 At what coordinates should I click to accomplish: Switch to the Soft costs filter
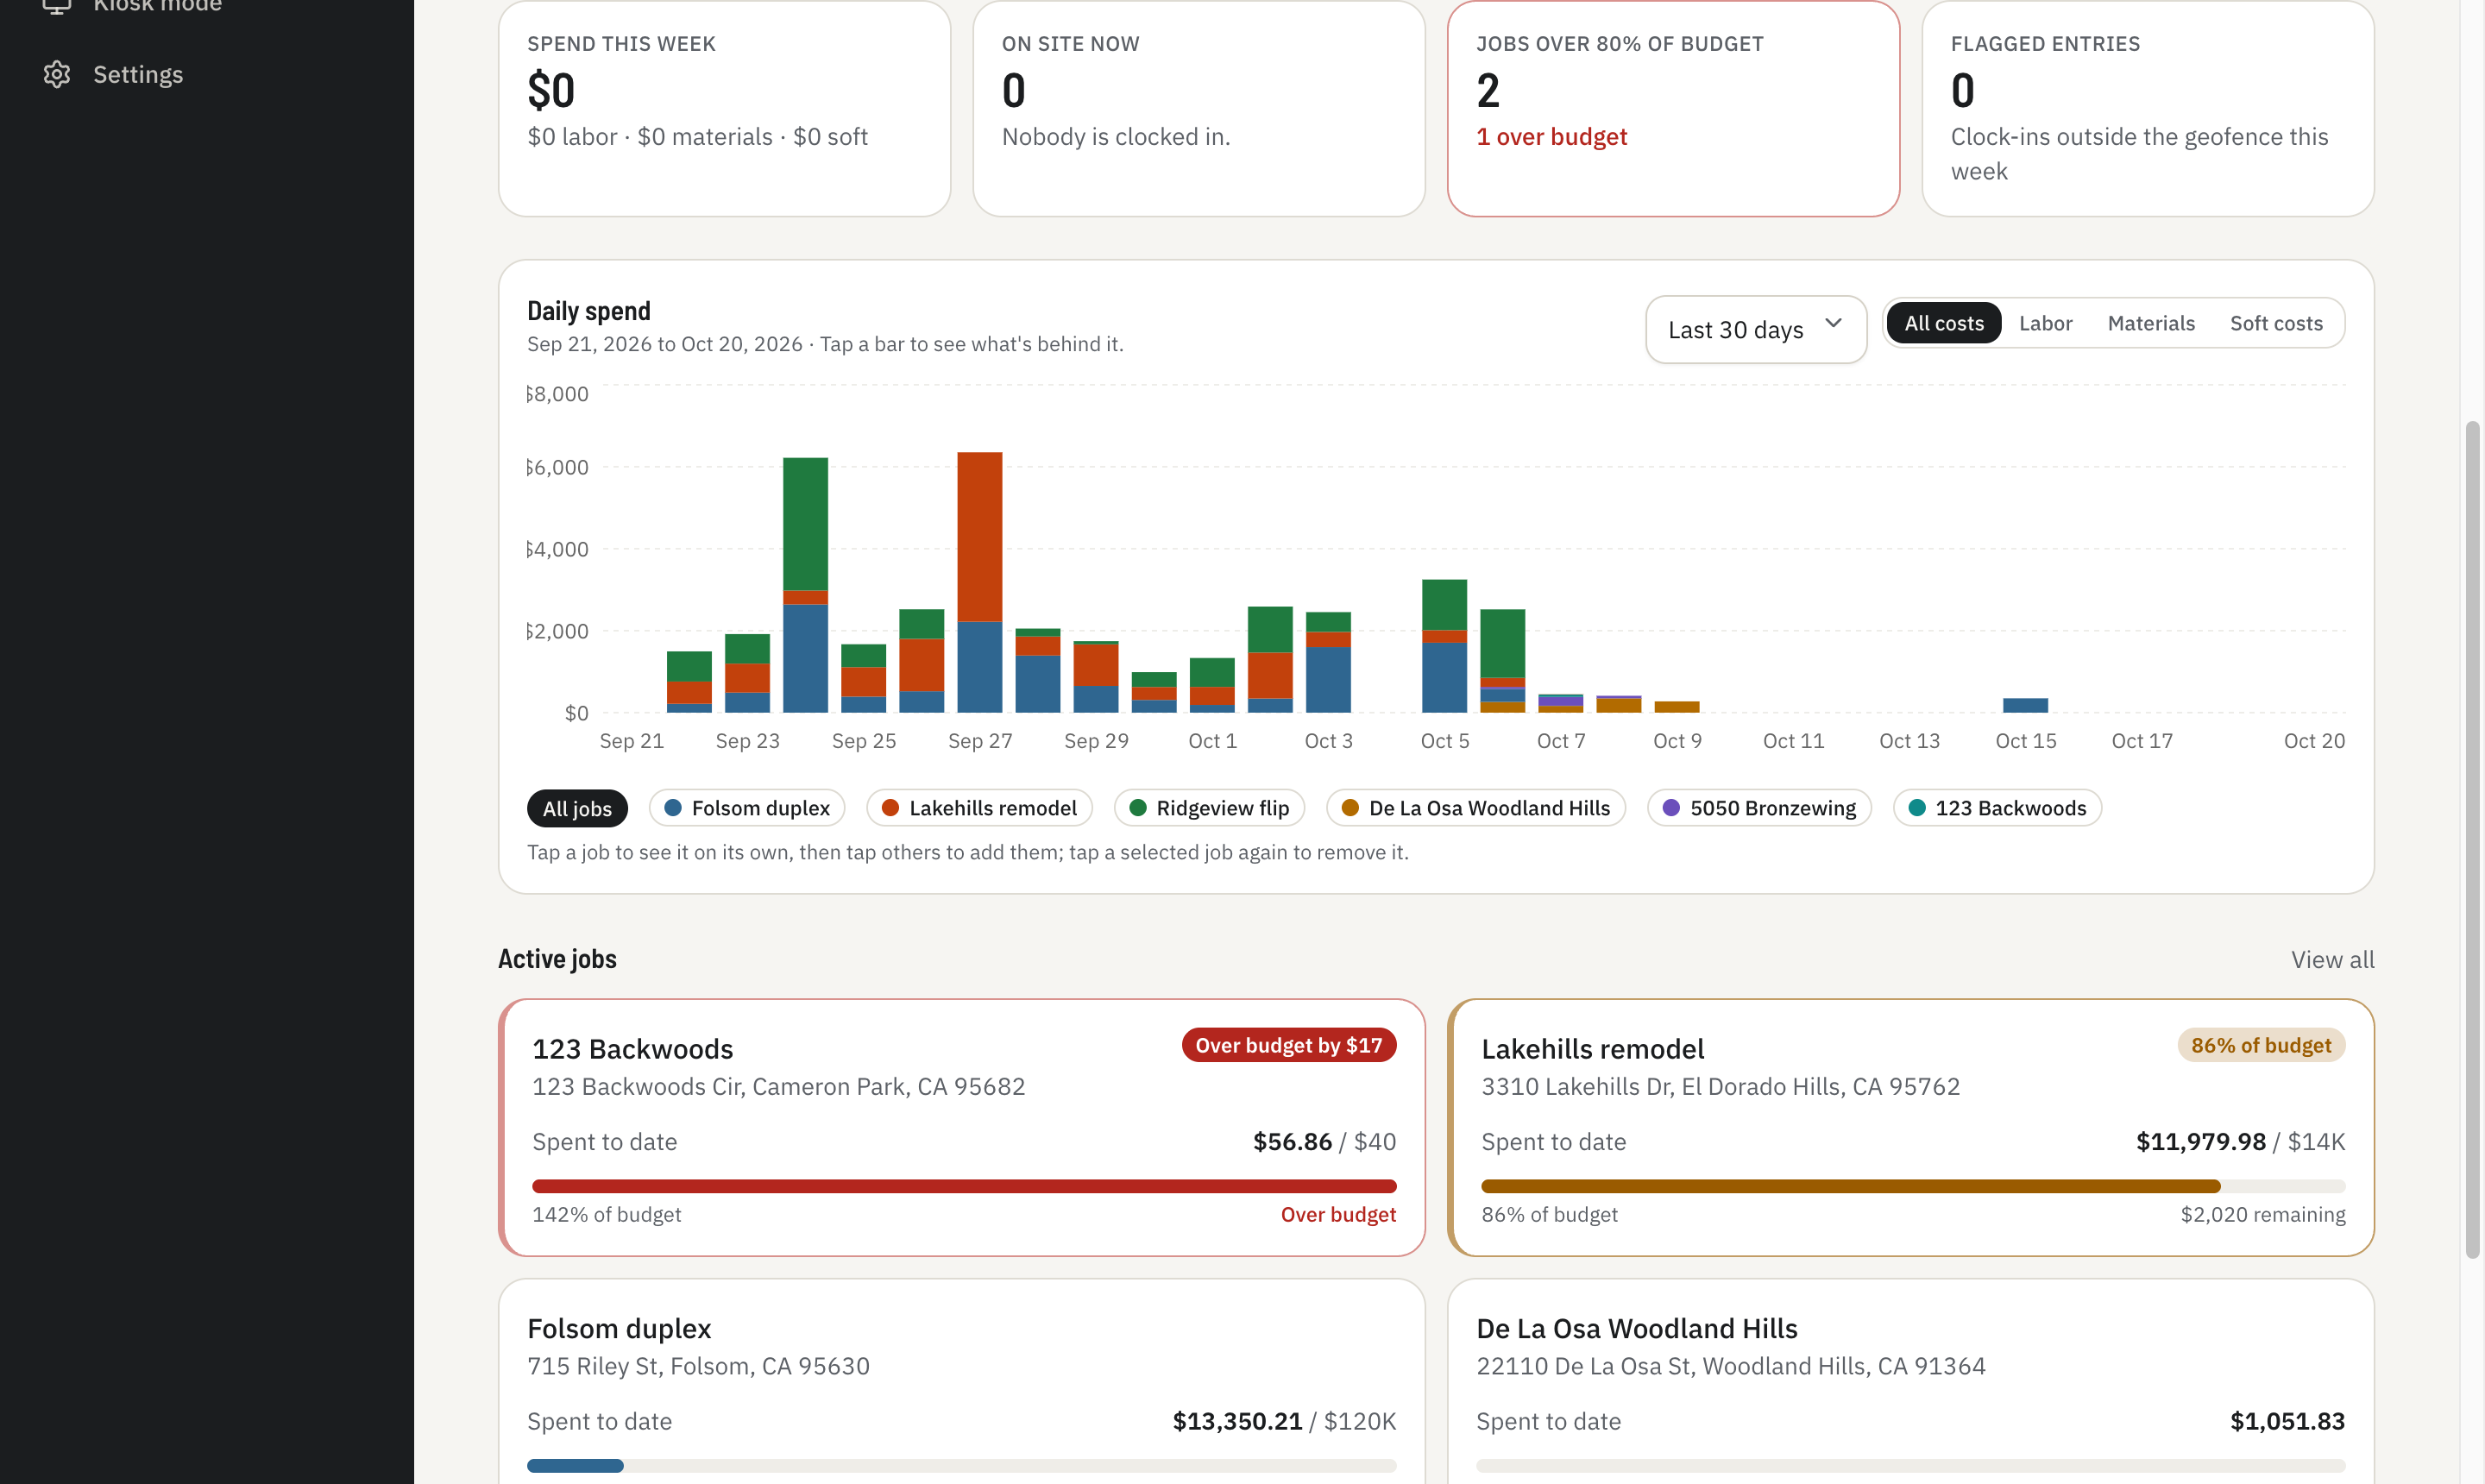(2276, 323)
